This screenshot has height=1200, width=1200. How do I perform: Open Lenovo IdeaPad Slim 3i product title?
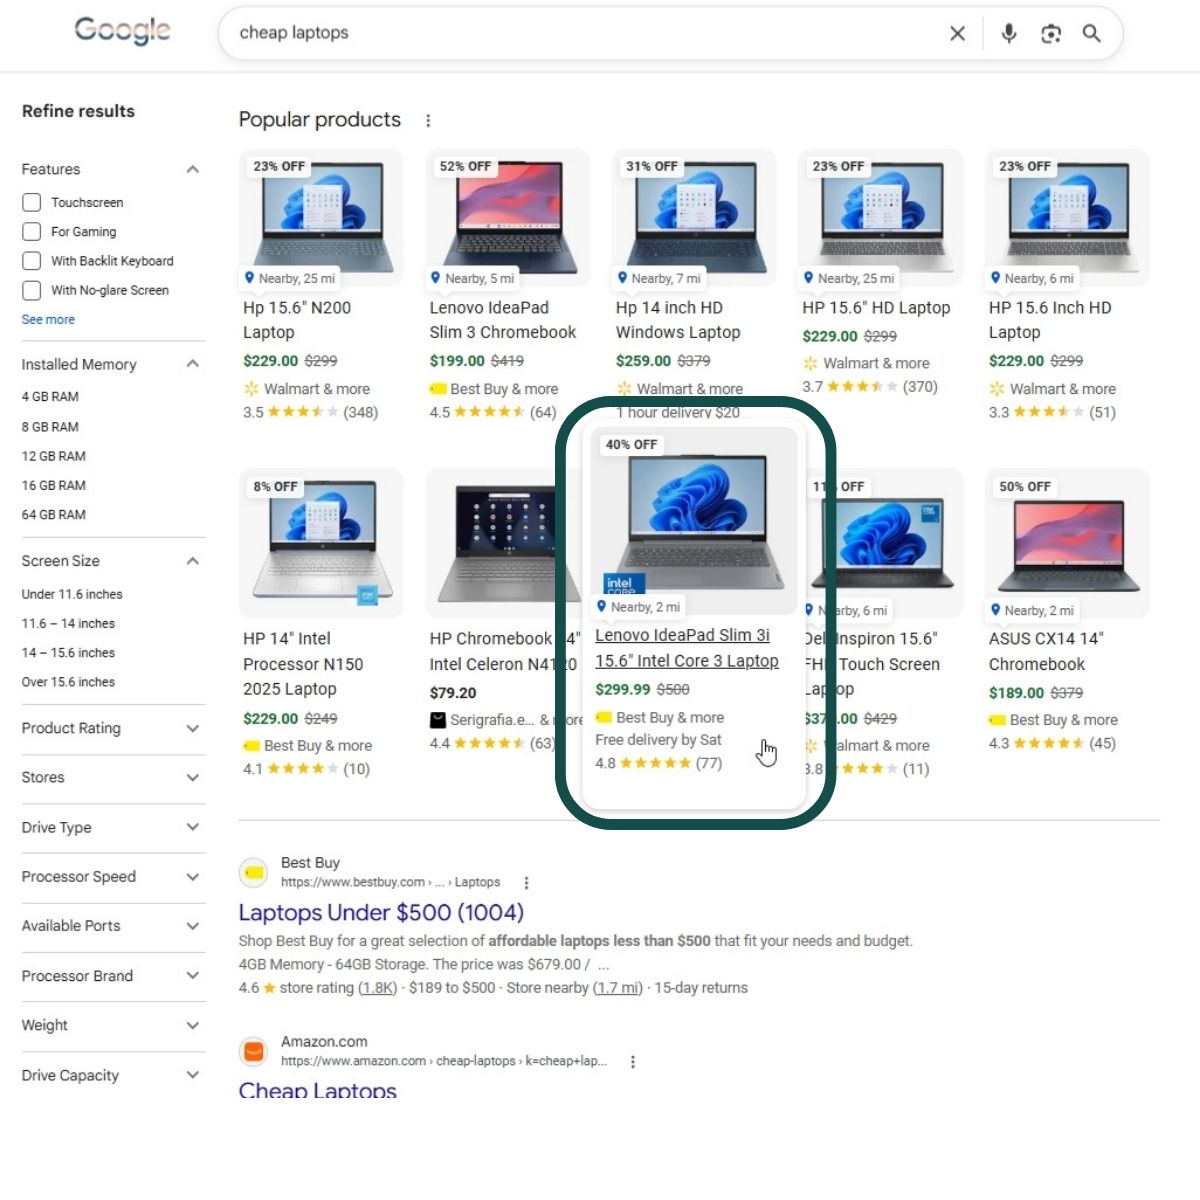click(x=687, y=648)
